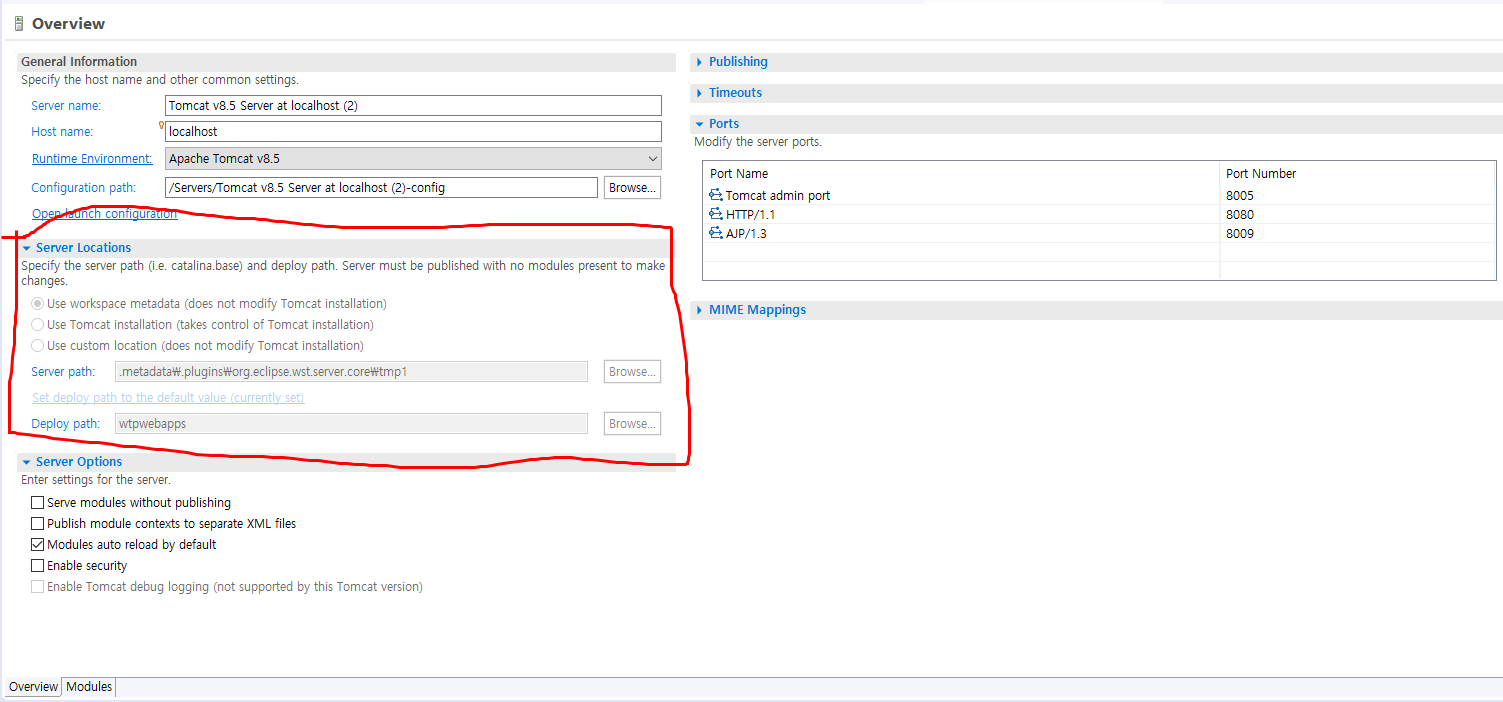Enable Serve modules without publishing
This screenshot has width=1503, height=702.
[x=38, y=502]
